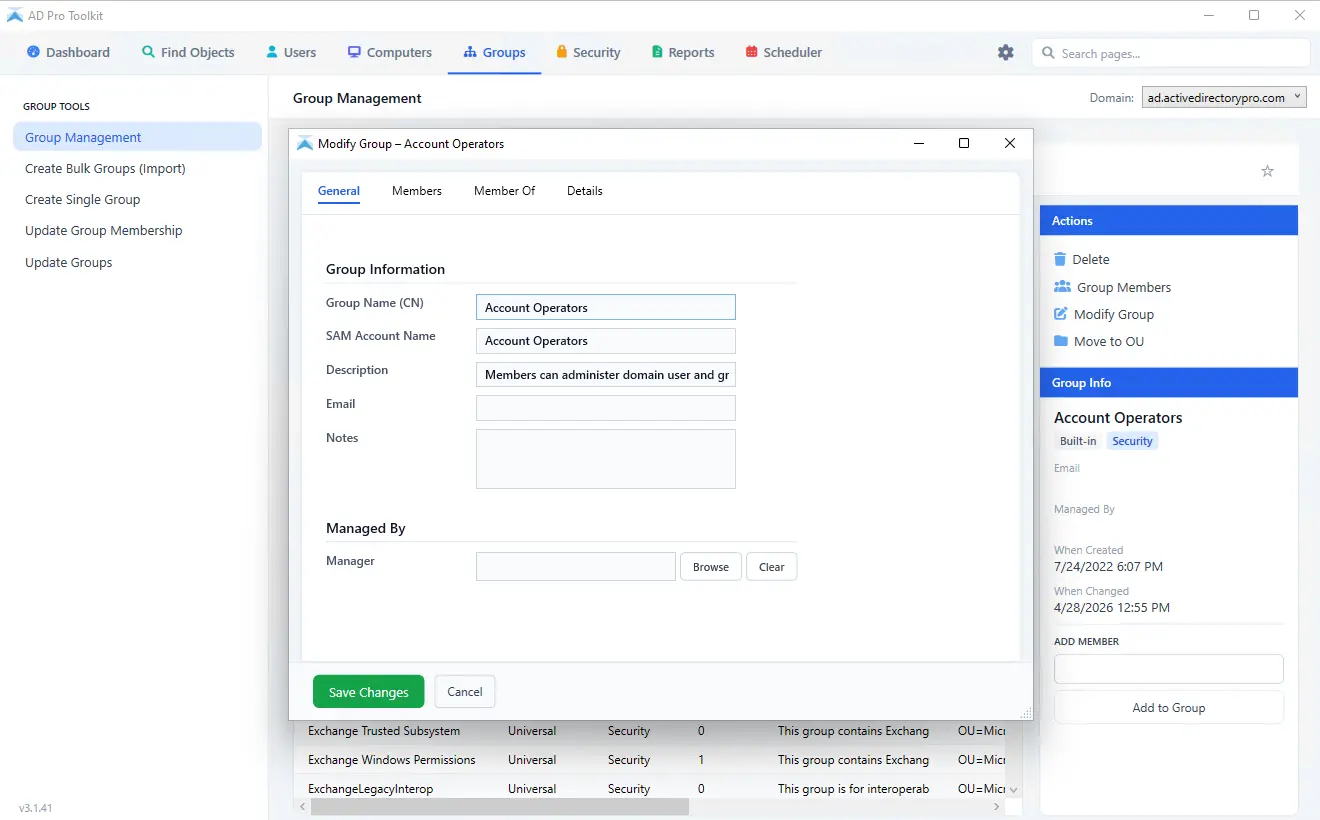Select the Exchange Windows Permissions row
1320x820 pixels.
pyautogui.click(x=650, y=760)
